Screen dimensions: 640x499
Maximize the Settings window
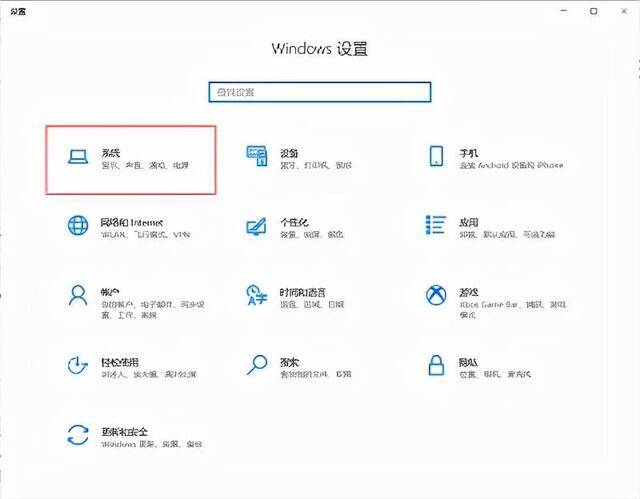coord(594,11)
